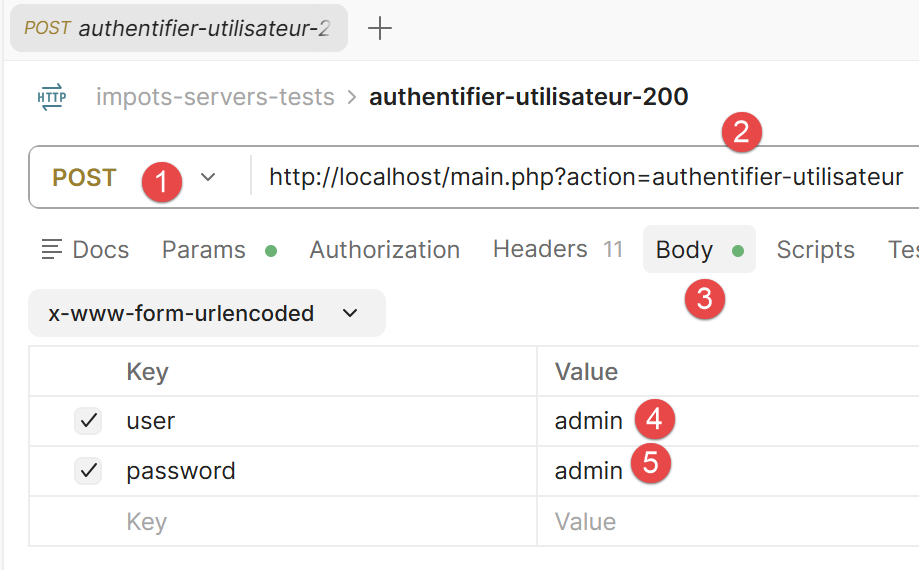Click the empty Key placeholder cell
This screenshot has width=919, height=570.
282,521
